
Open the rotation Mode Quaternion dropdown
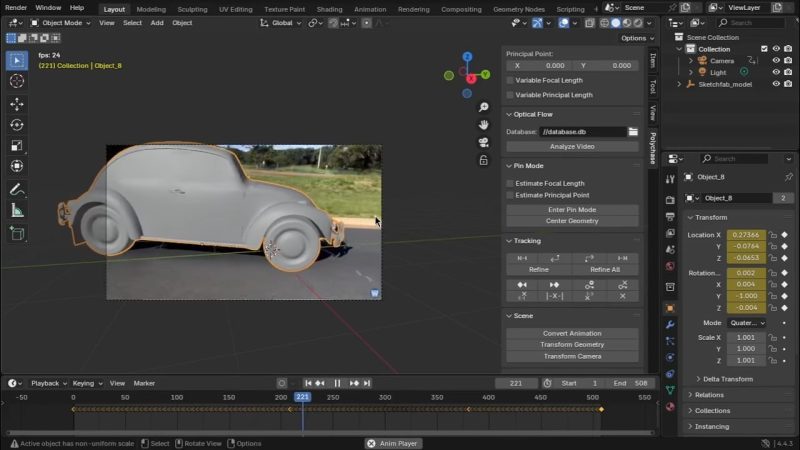(x=747, y=323)
